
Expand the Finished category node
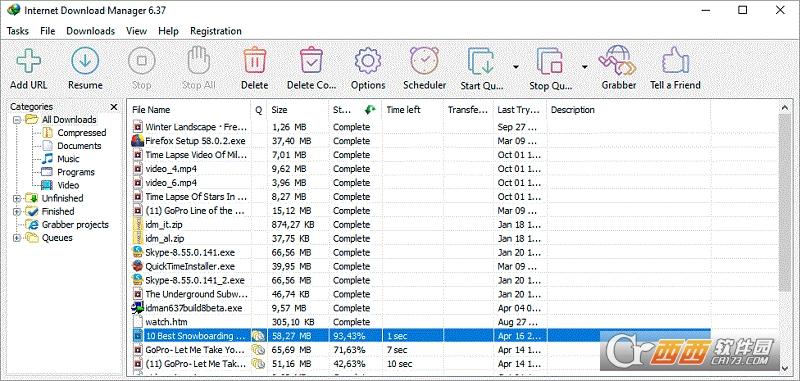pyautogui.click(x=17, y=212)
